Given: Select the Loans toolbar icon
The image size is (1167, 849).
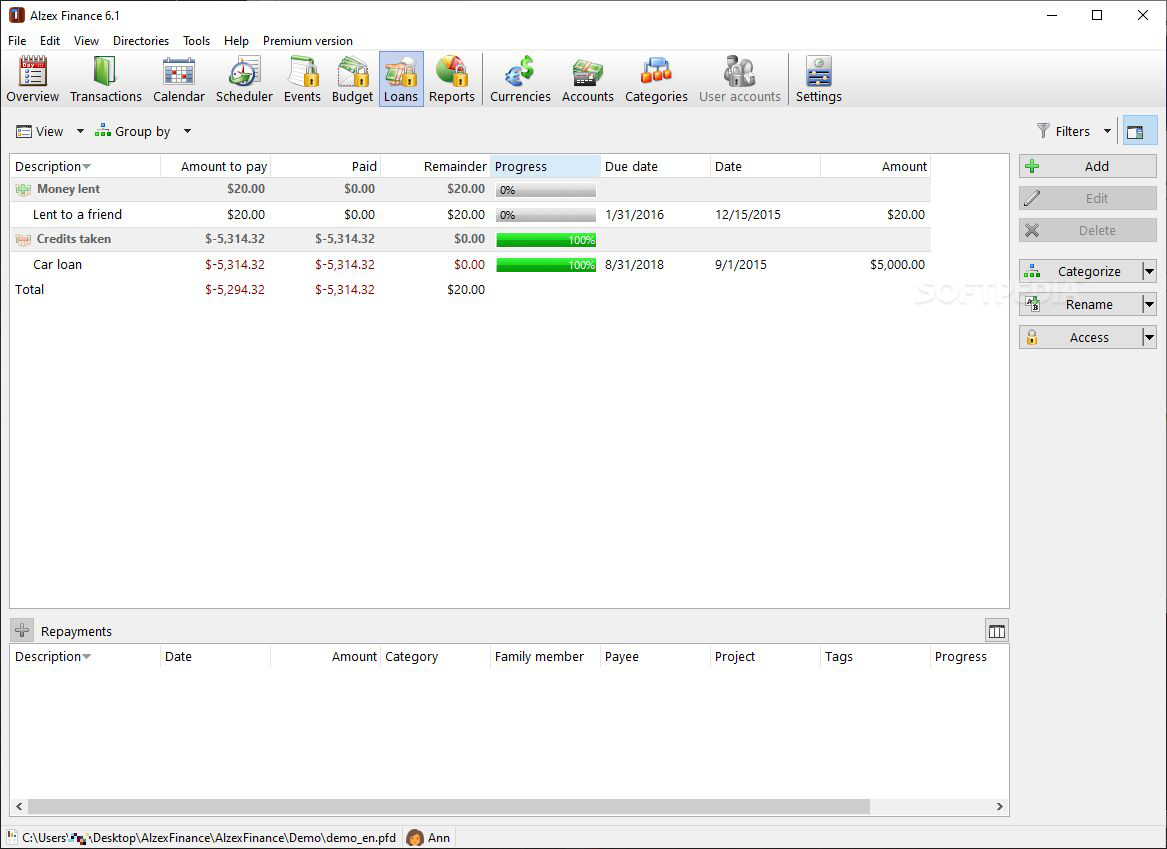Looking at the screenshot, I should click(401, 79).
